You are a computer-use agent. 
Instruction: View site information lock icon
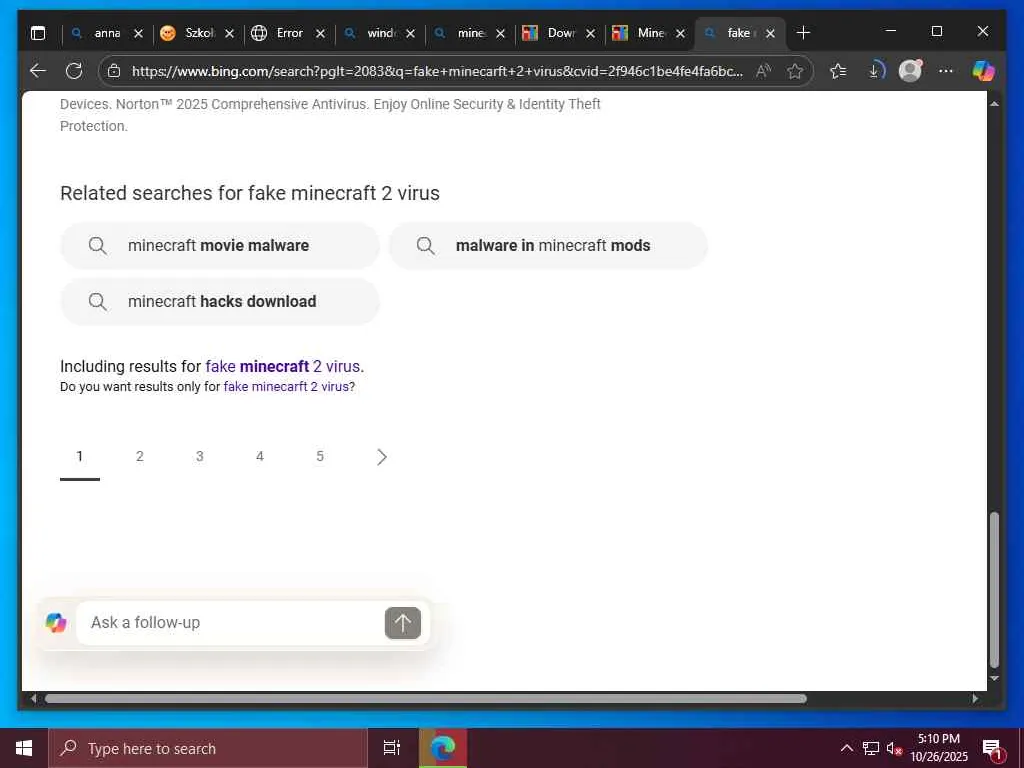click(x=114, y=71)
